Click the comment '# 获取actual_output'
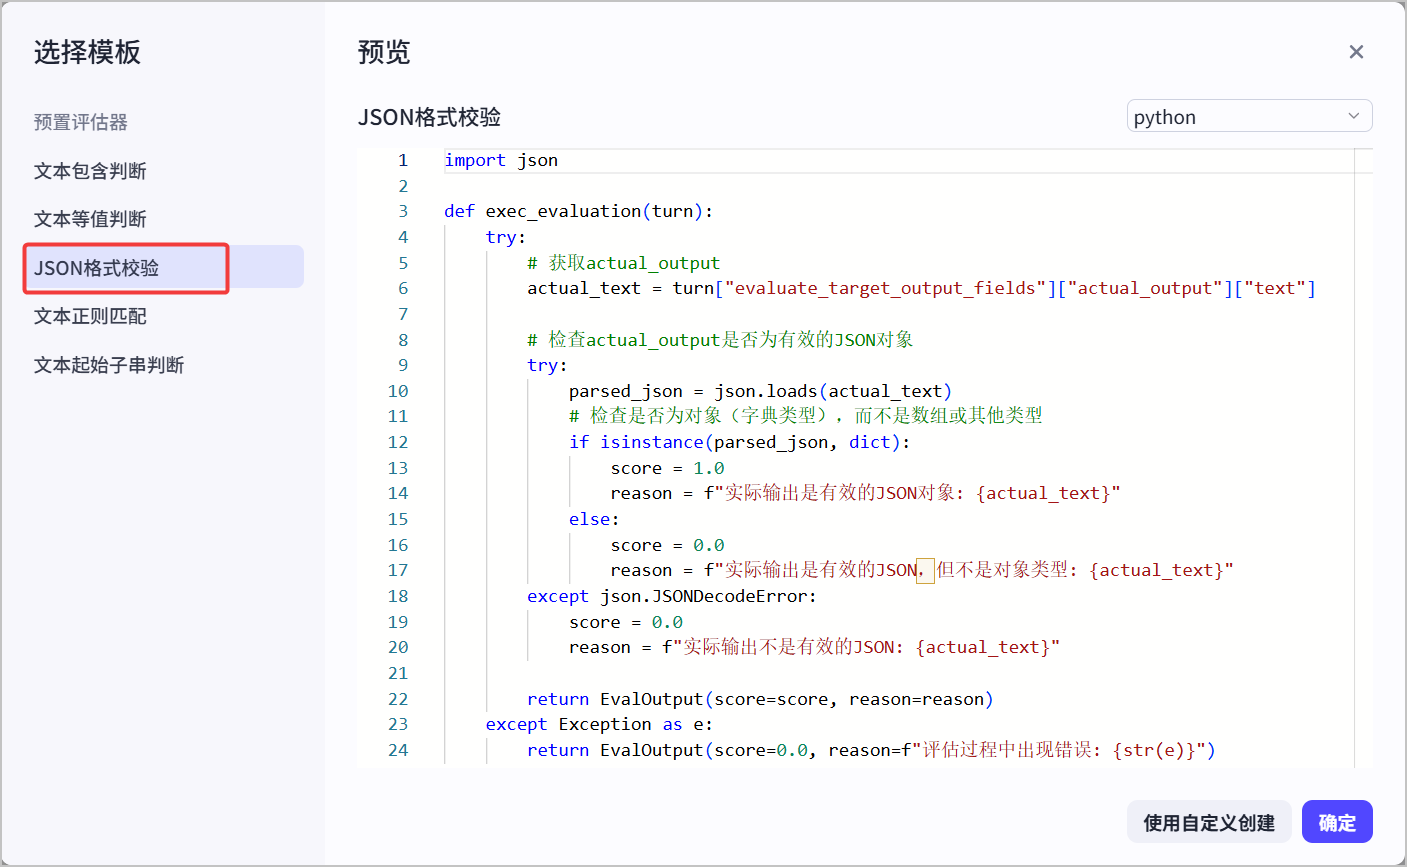Image resolution: width=1407 pixels, height=867 pixels. (623, 263)
